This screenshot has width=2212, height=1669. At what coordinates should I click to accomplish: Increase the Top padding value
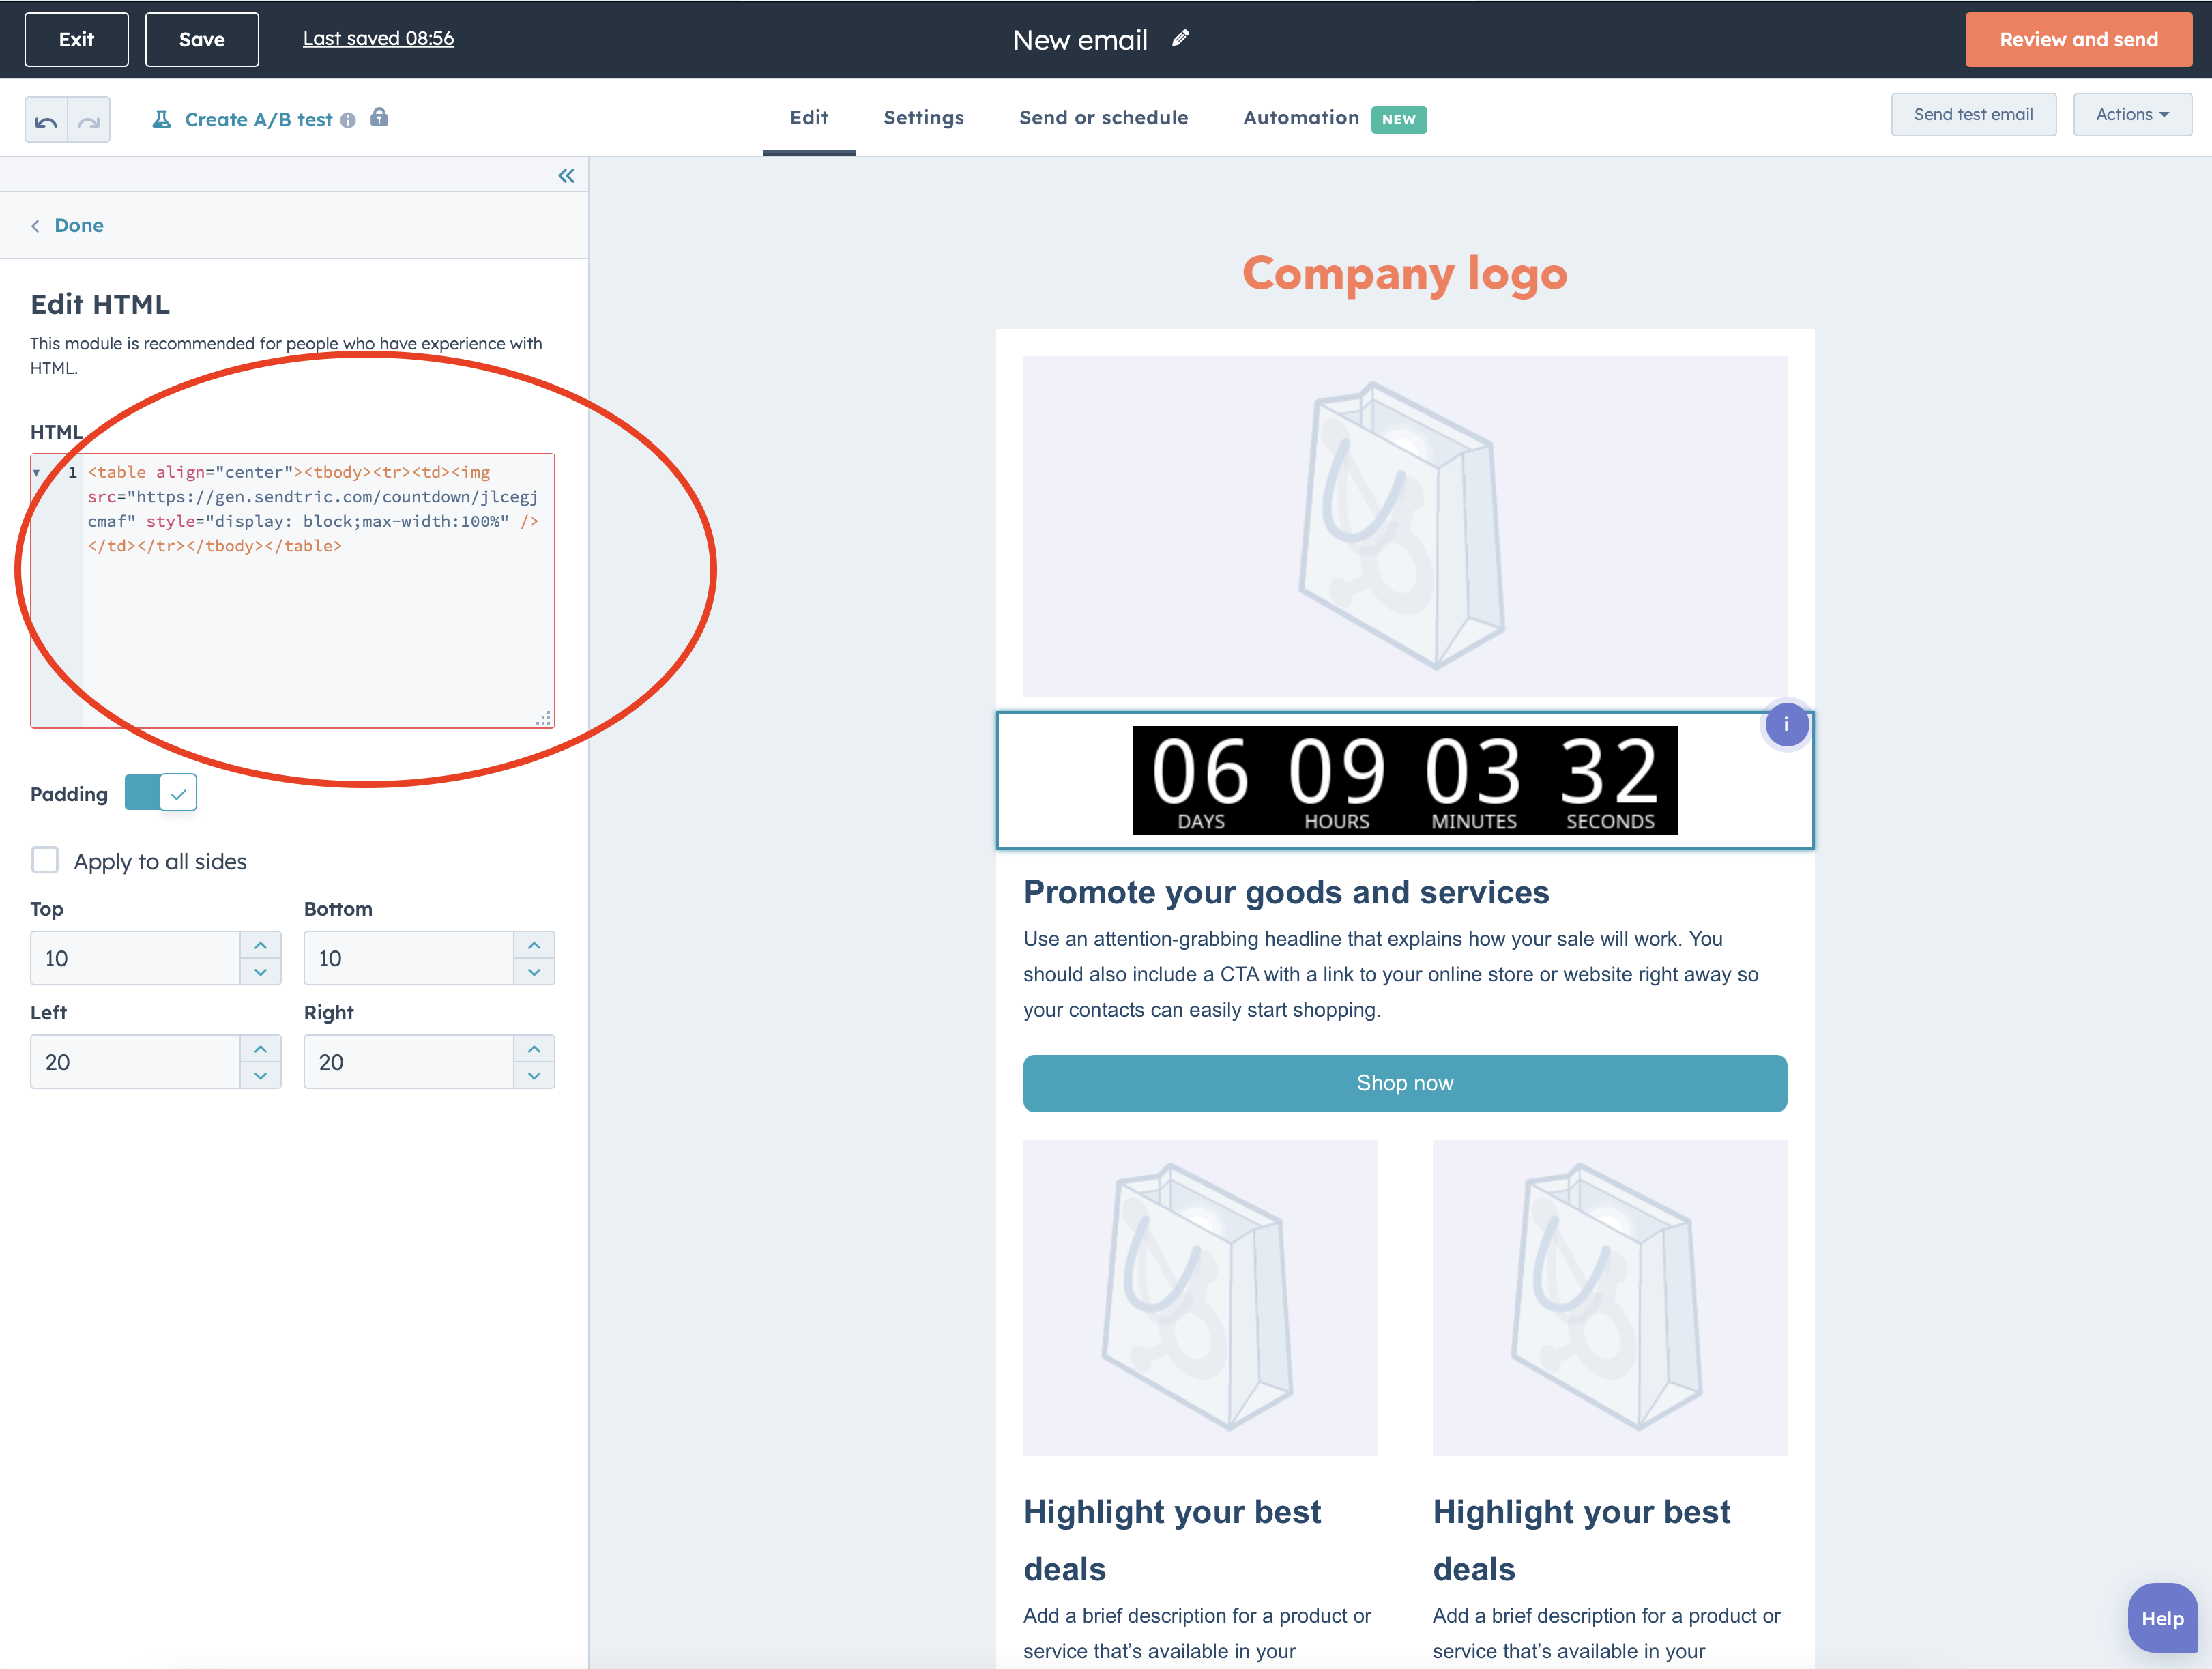(261, 945)
